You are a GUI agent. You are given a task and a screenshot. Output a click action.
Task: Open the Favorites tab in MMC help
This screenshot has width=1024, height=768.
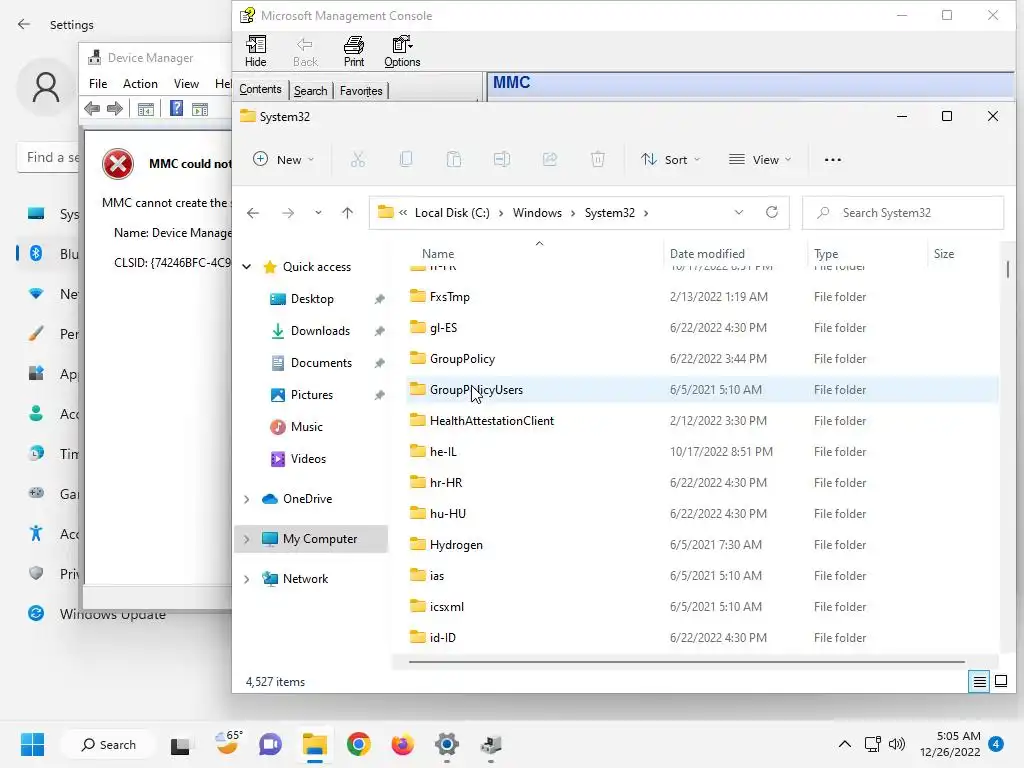pos(361,91)
